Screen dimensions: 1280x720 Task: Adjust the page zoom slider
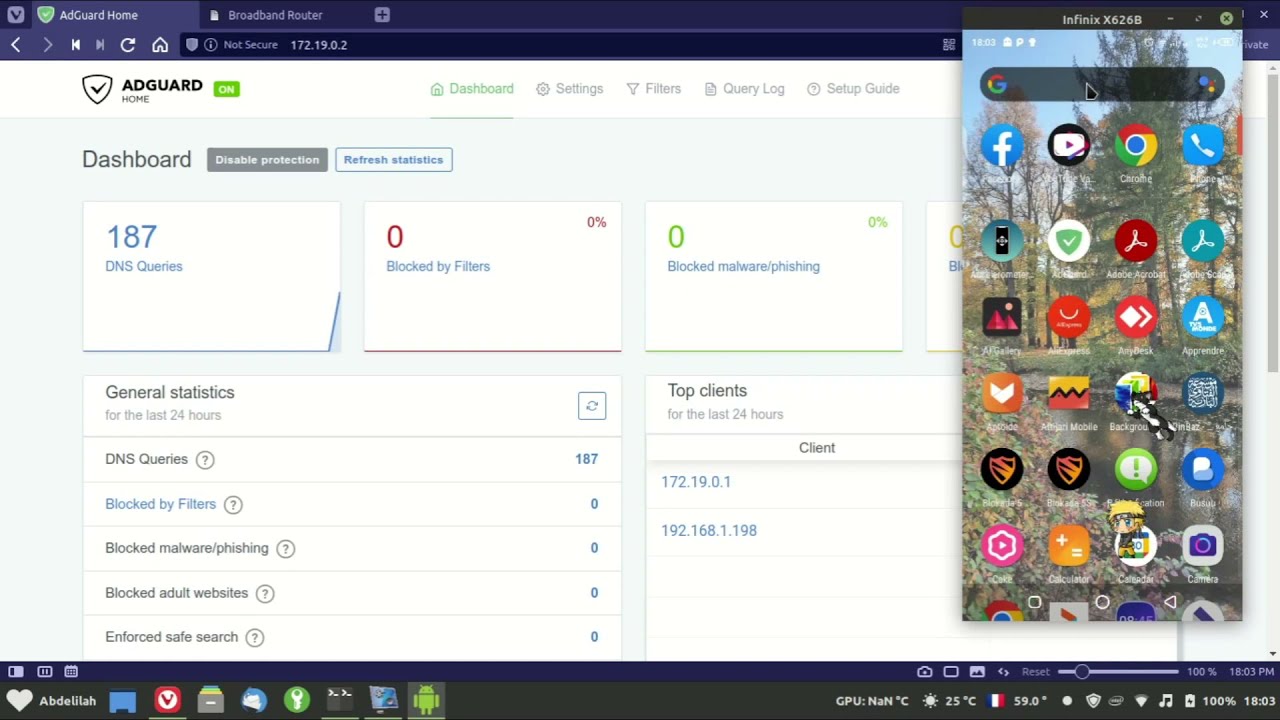click(x=1081, y=672)
